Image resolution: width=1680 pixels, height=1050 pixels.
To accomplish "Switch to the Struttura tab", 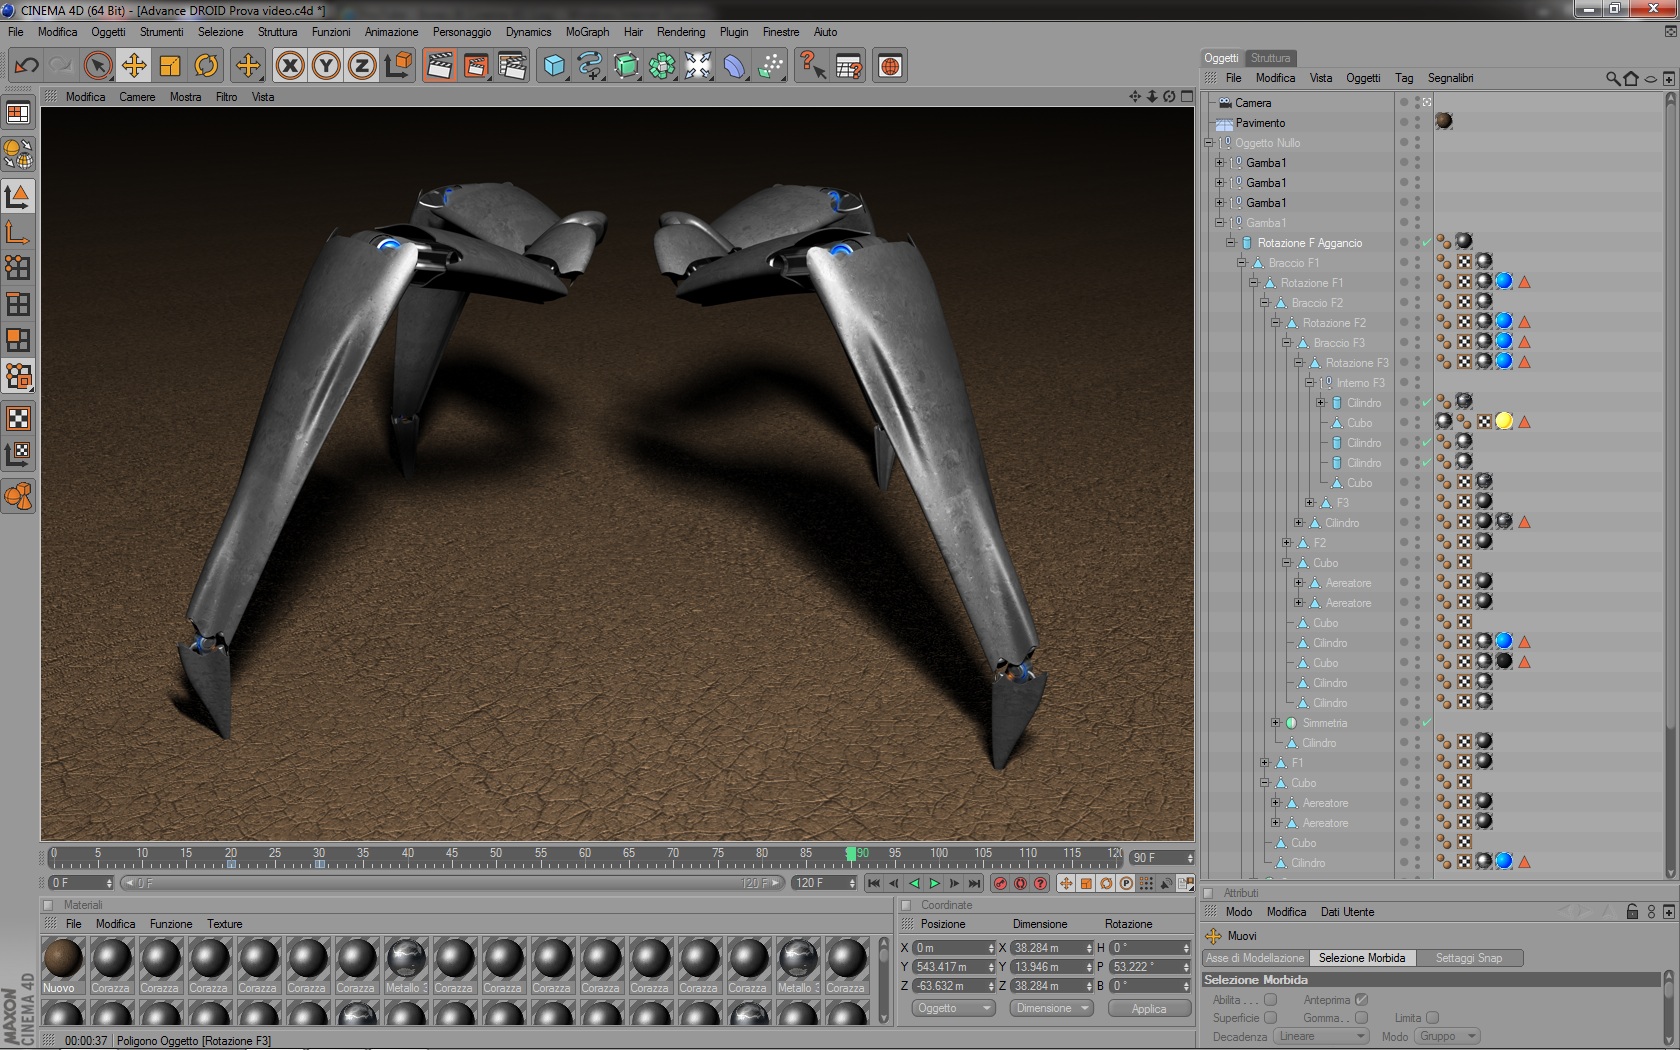I will (x=1270, y=58).
